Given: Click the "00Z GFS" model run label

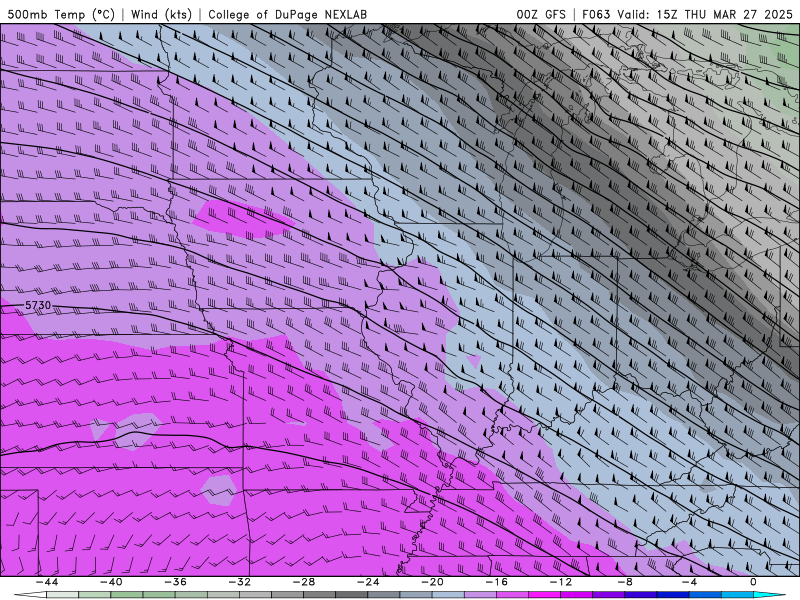Looking at the screenshot, I should [541, 14].
